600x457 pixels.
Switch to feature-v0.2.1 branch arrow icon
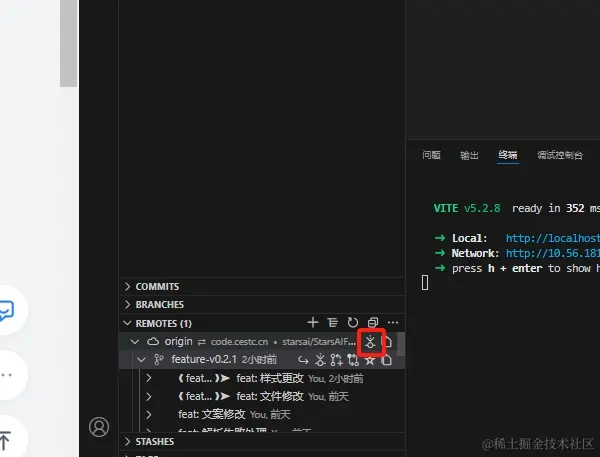click(303, 360)
